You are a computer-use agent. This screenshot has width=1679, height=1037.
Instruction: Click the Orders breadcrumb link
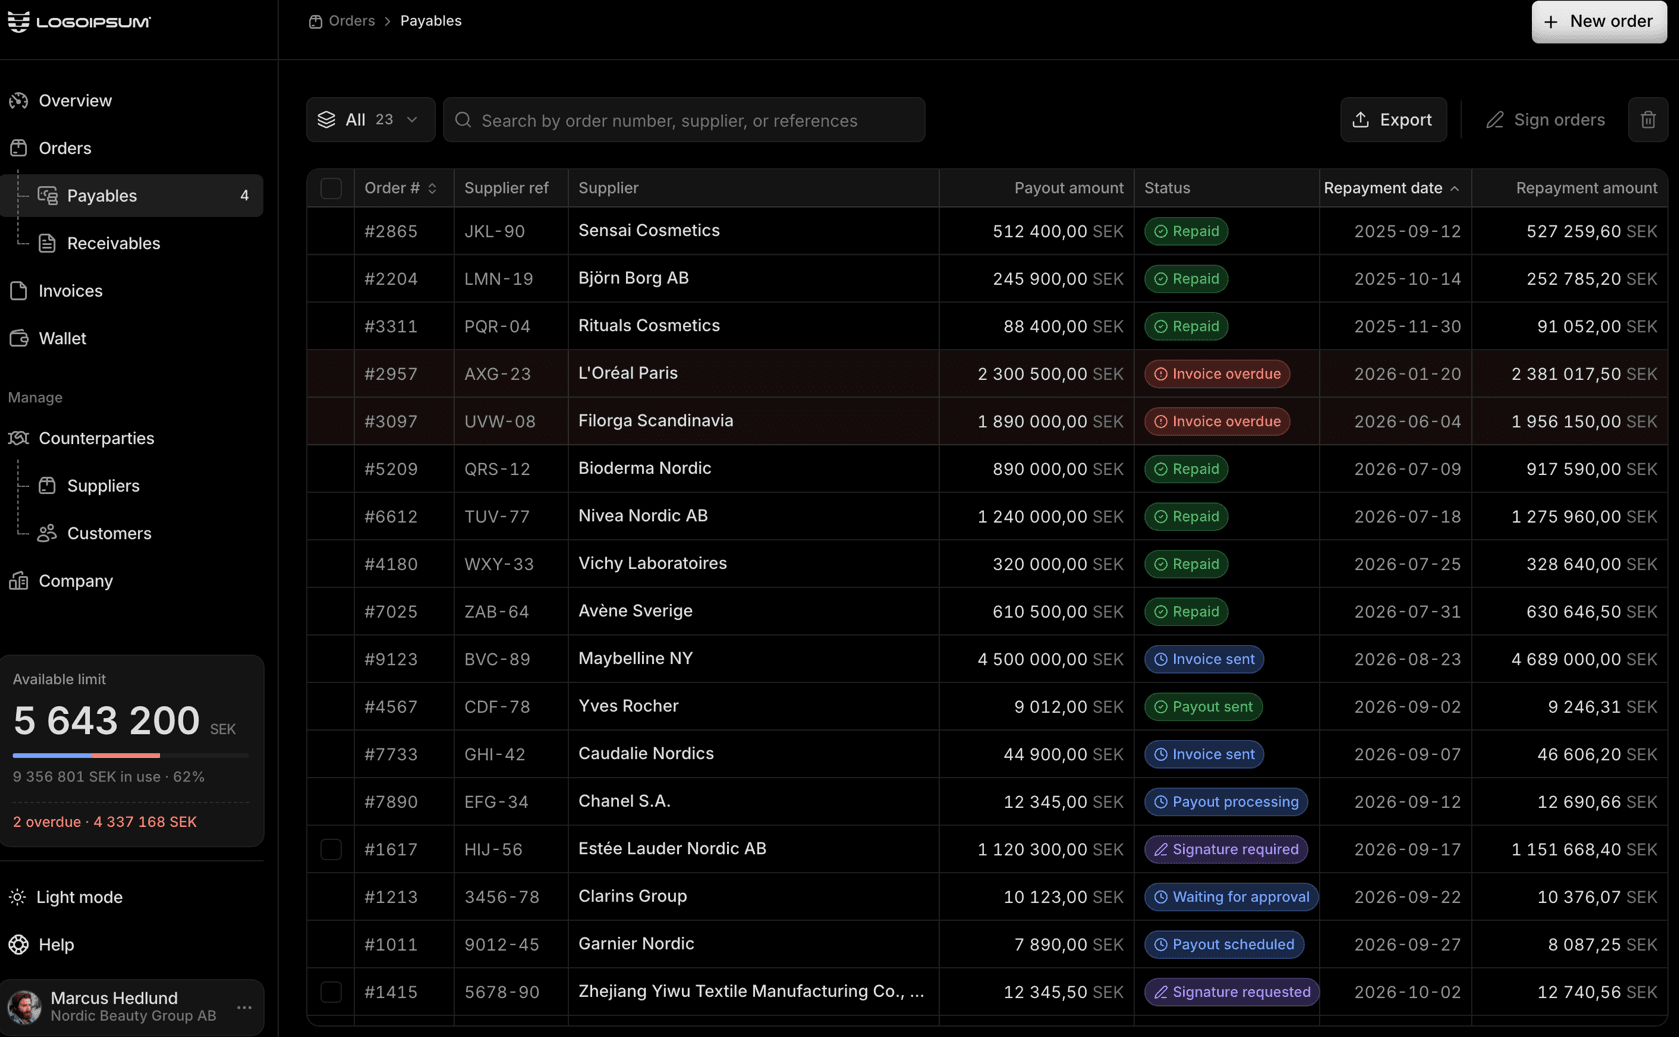click(351, 21)
